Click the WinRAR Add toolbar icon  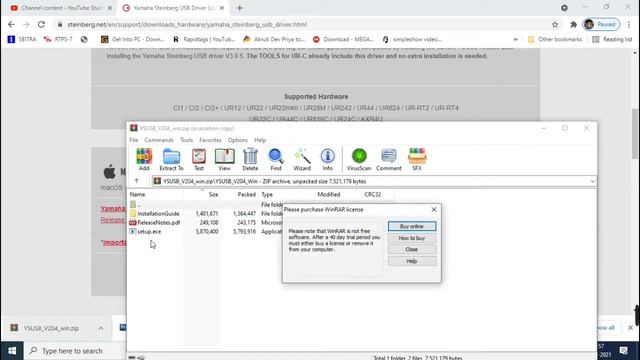(144, 159)
